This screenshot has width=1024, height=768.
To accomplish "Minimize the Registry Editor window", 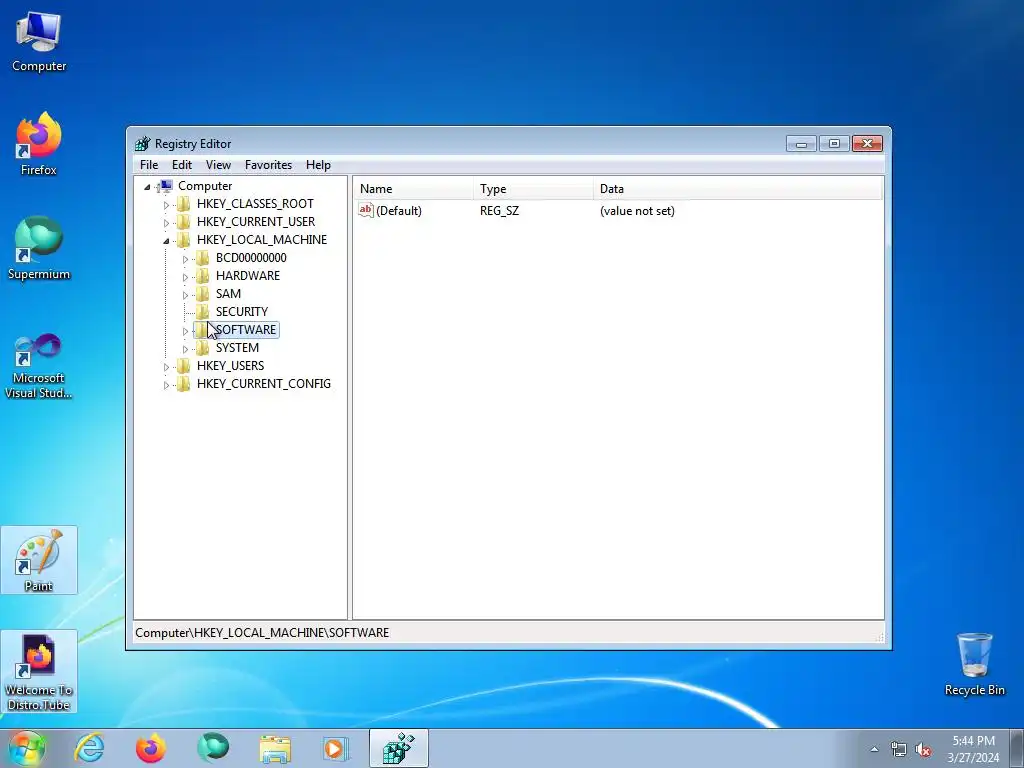I will click(x=801, y=144).
